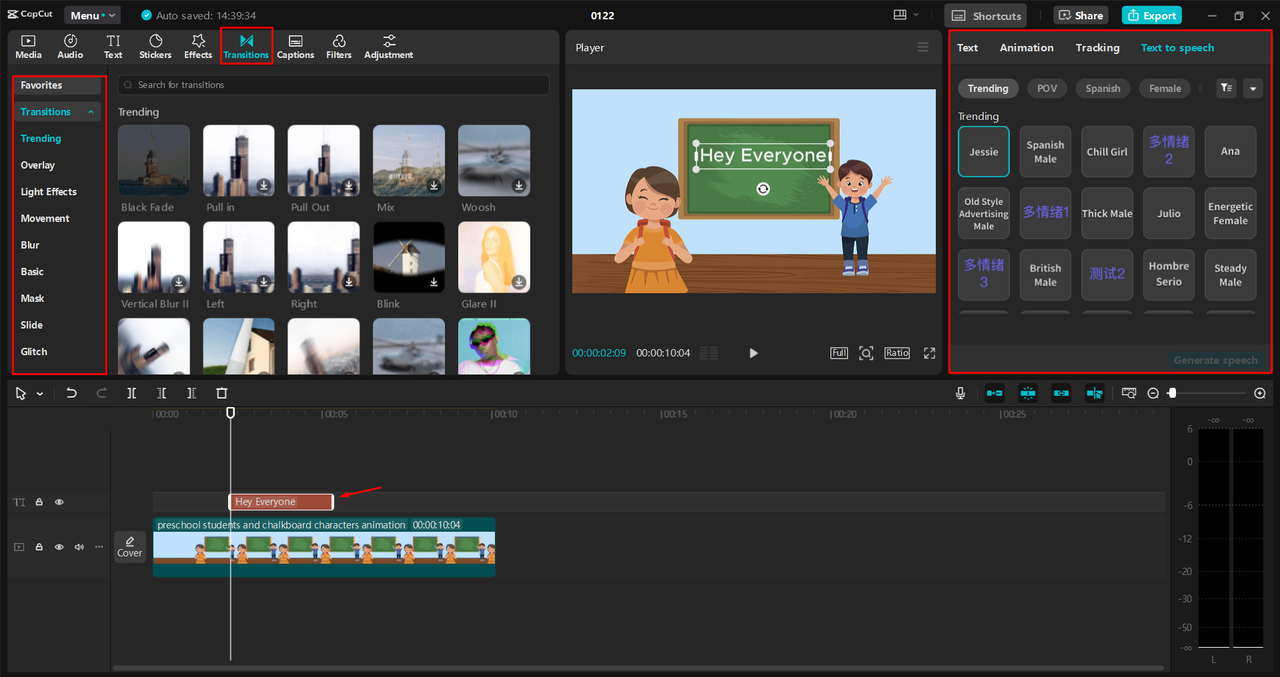
Task: Open the voice filter options icon
Action: click(1226, 88)
